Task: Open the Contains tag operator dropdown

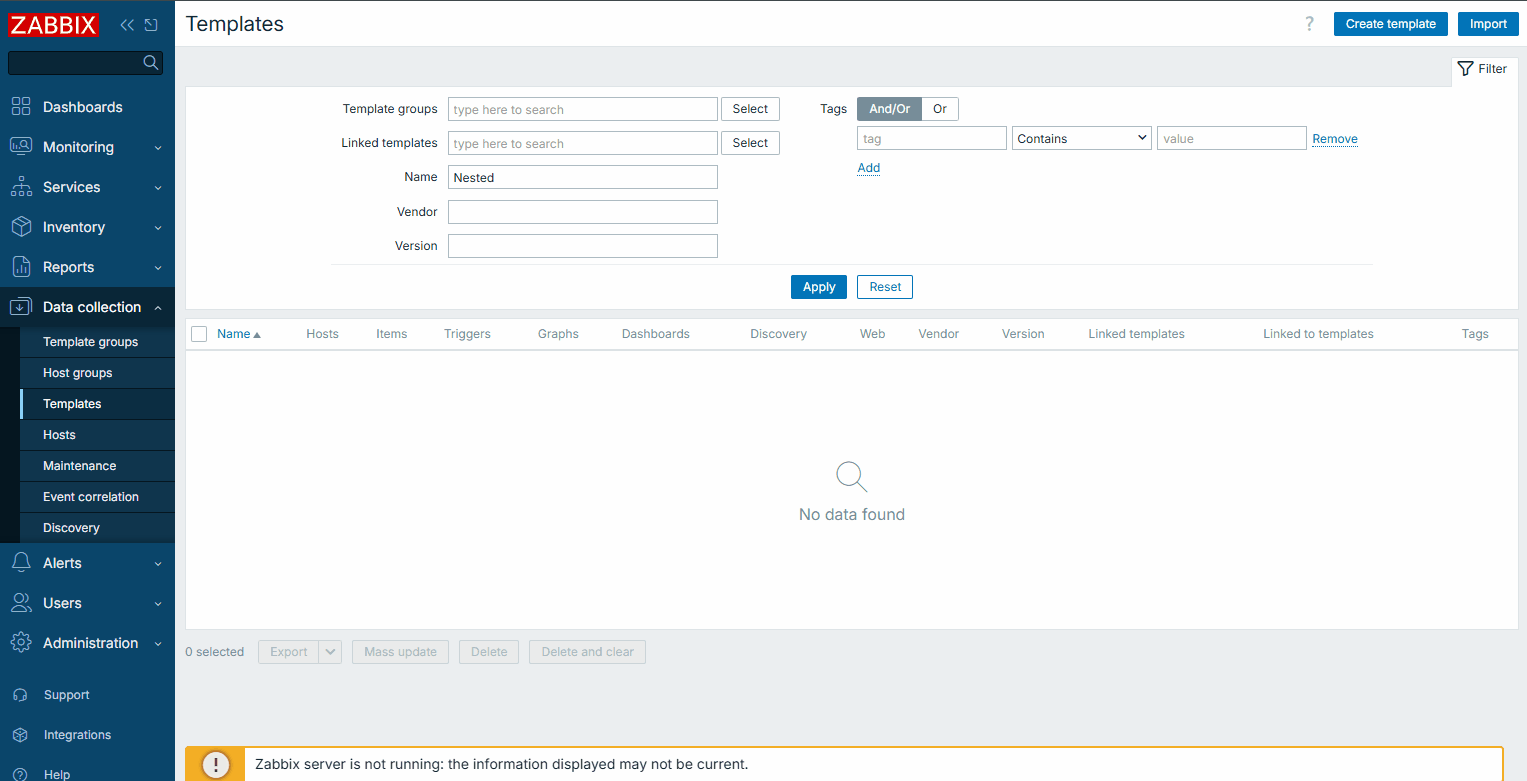Action: [1081, 139]
